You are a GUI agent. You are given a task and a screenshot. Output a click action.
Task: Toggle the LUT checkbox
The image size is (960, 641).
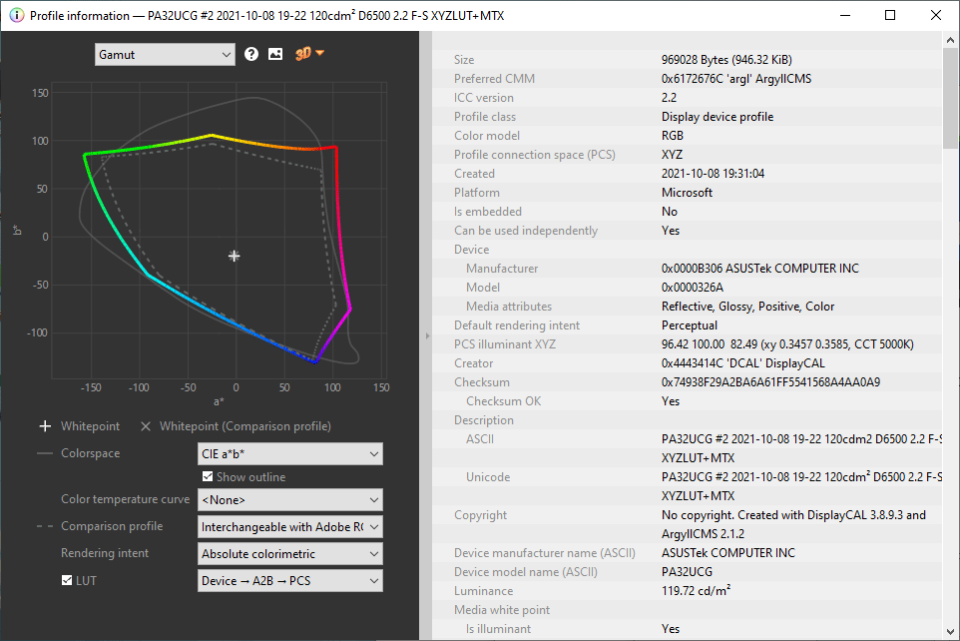pos(67,580)
